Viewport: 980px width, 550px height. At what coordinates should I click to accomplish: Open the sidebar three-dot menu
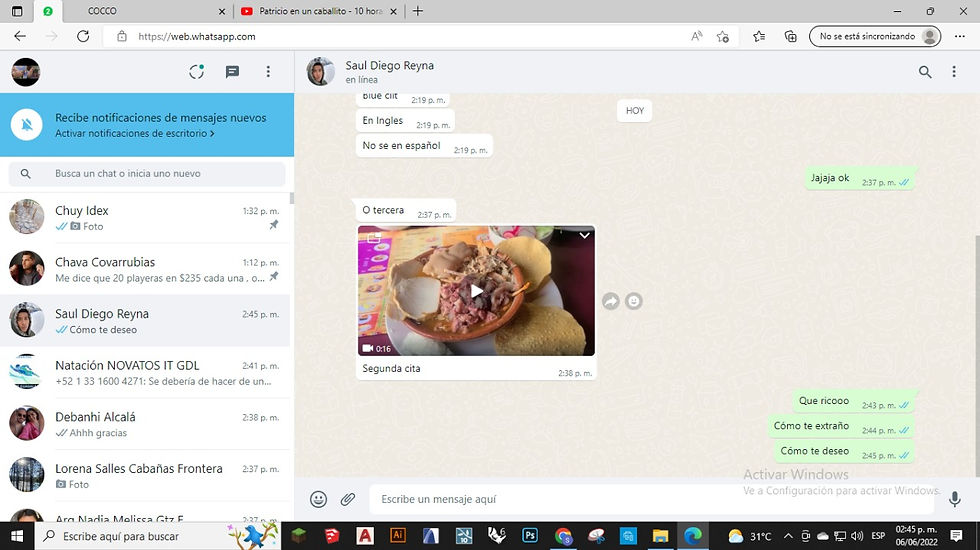pyautogui.click(x=268, y=72)
